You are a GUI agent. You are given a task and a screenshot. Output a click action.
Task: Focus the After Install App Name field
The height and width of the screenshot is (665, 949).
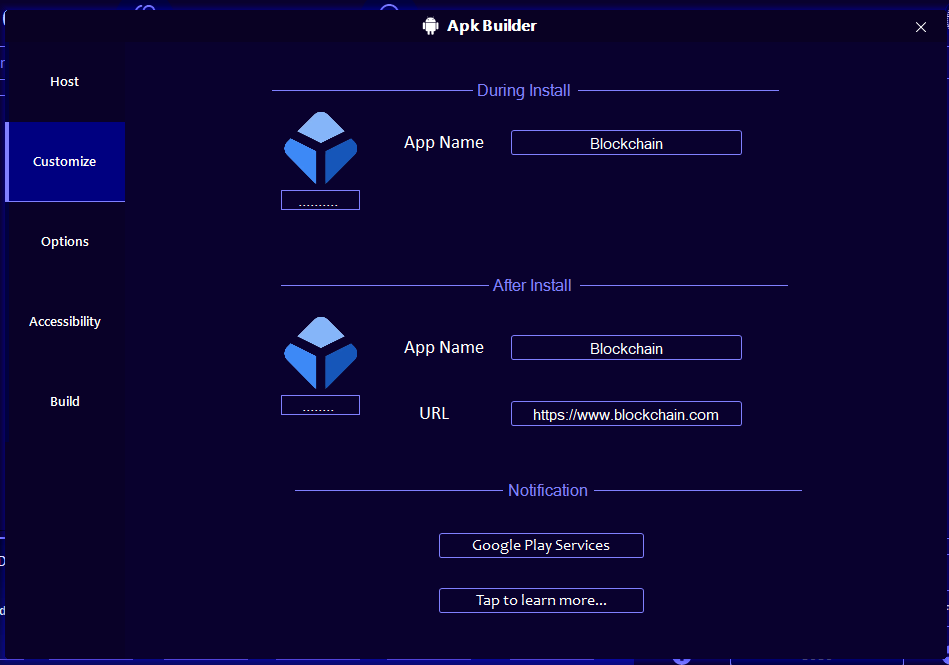click(x=626, y=348)
